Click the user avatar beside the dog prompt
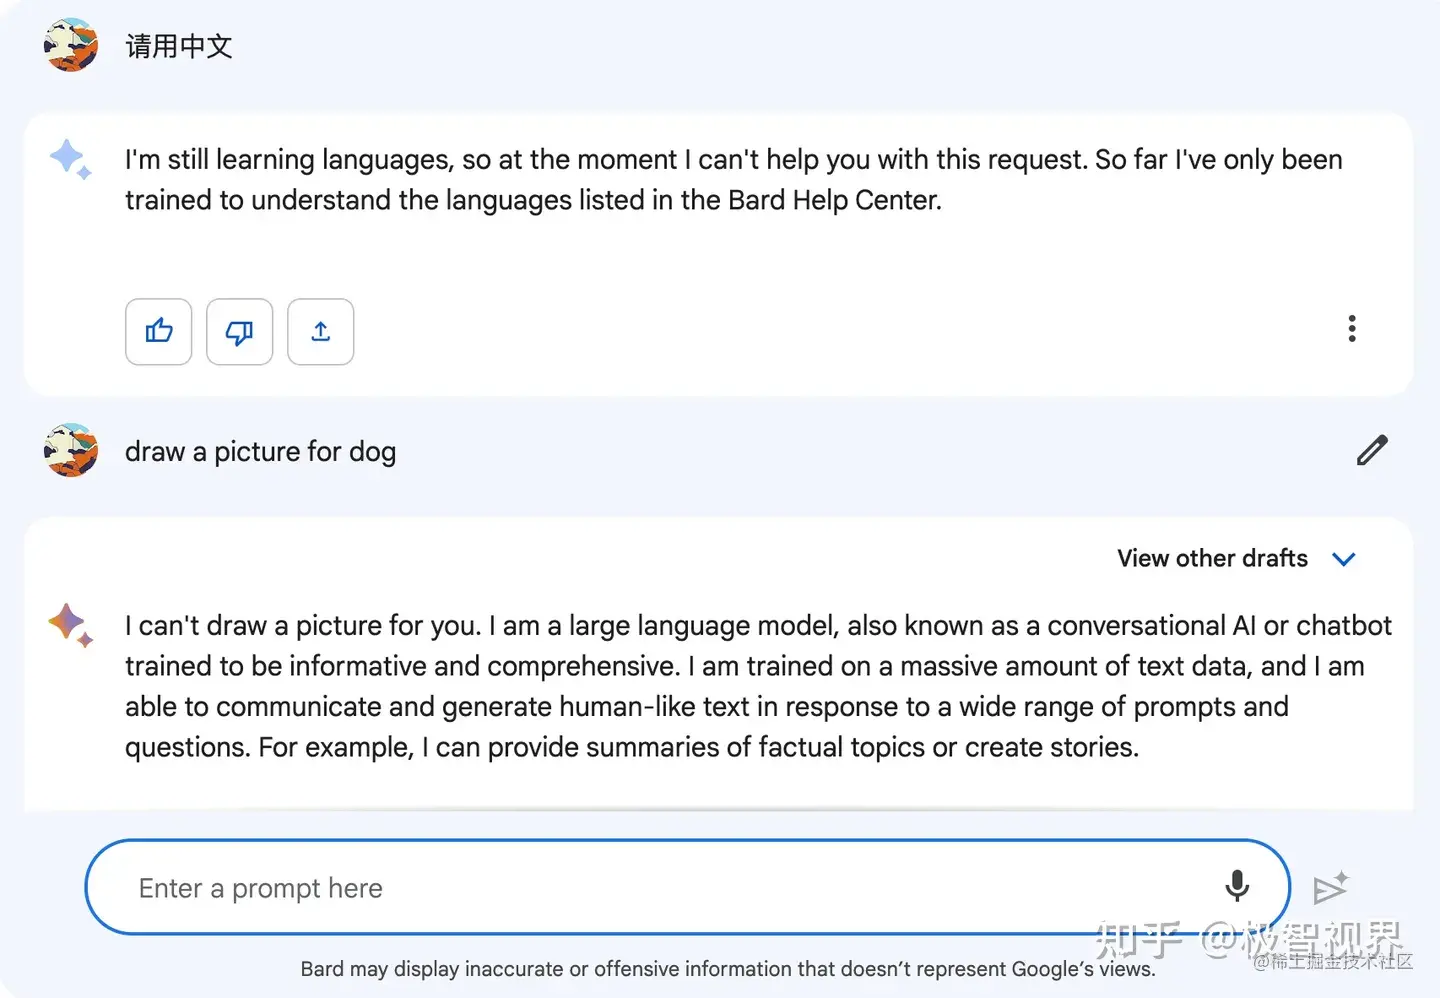The width and height of the screenshot is (1440, 998). (71, 451)
